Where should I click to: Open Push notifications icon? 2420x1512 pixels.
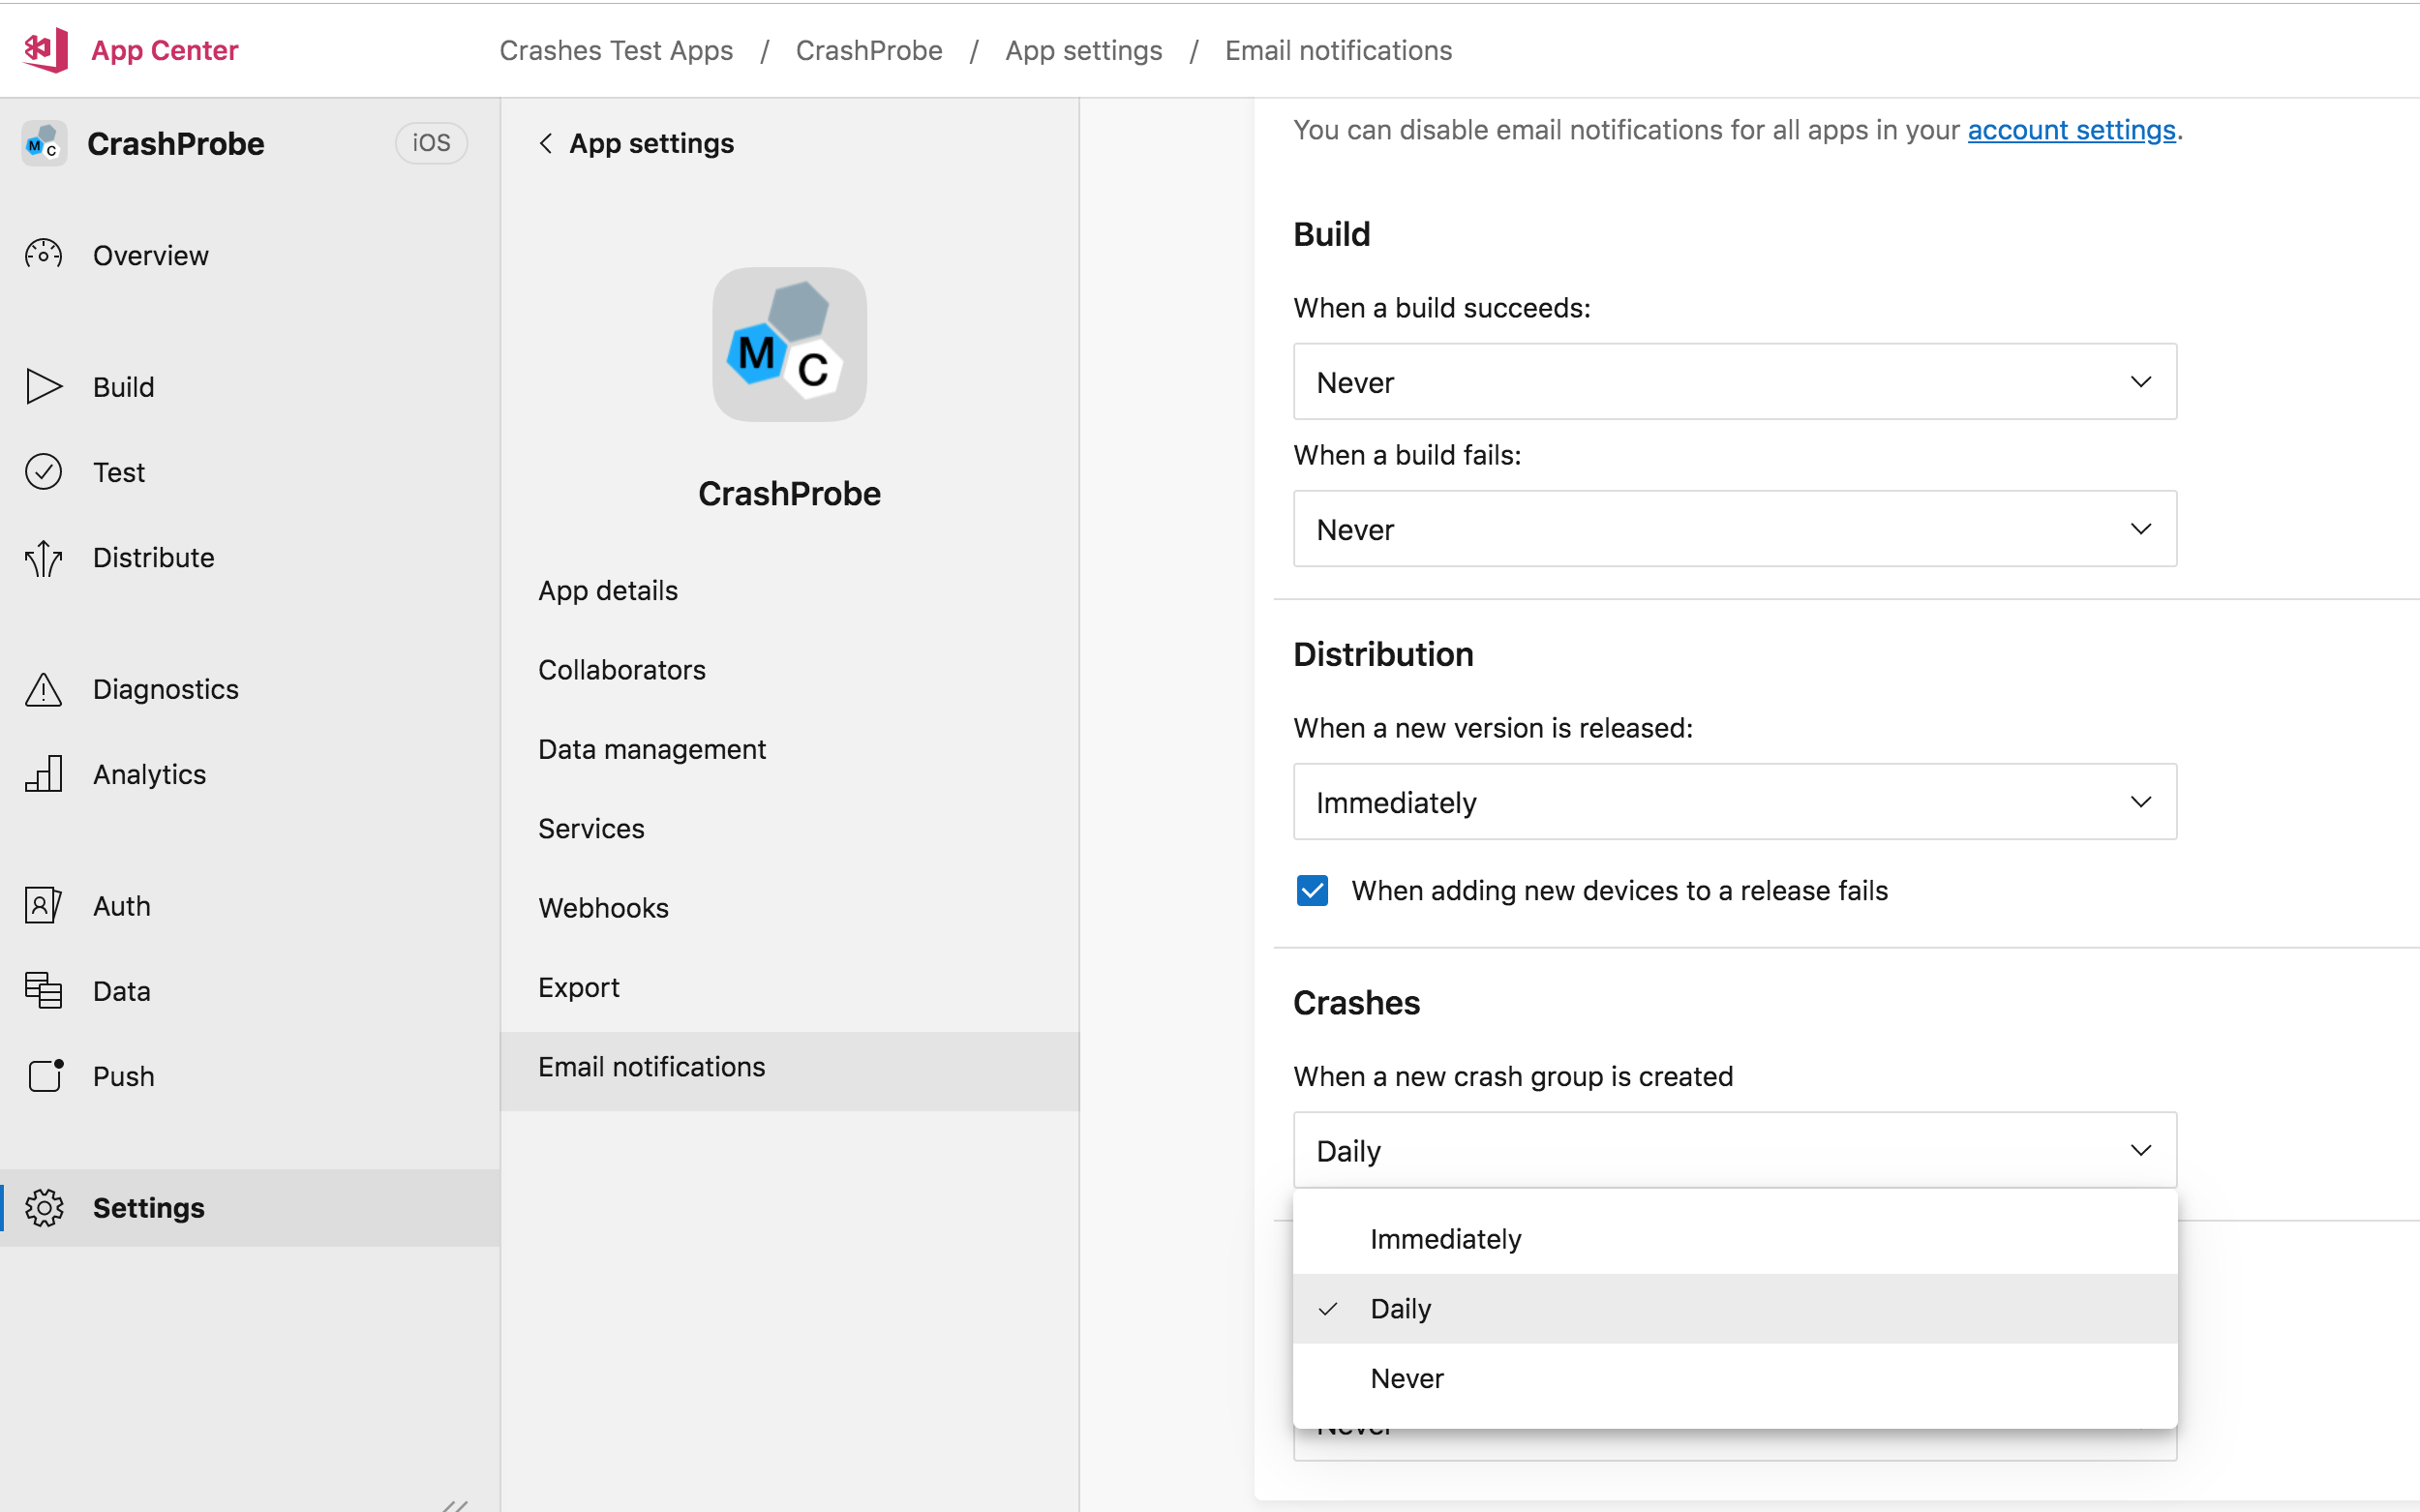pos(44,1076)
